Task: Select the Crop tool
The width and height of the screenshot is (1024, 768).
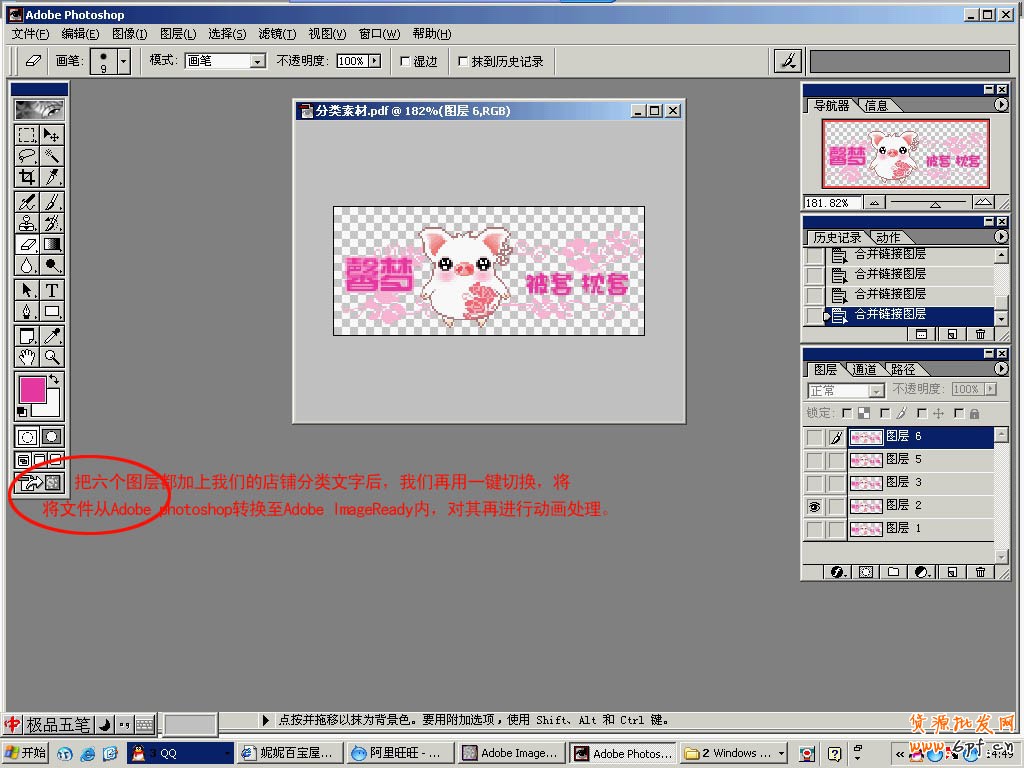Action: tap(27, 177)
